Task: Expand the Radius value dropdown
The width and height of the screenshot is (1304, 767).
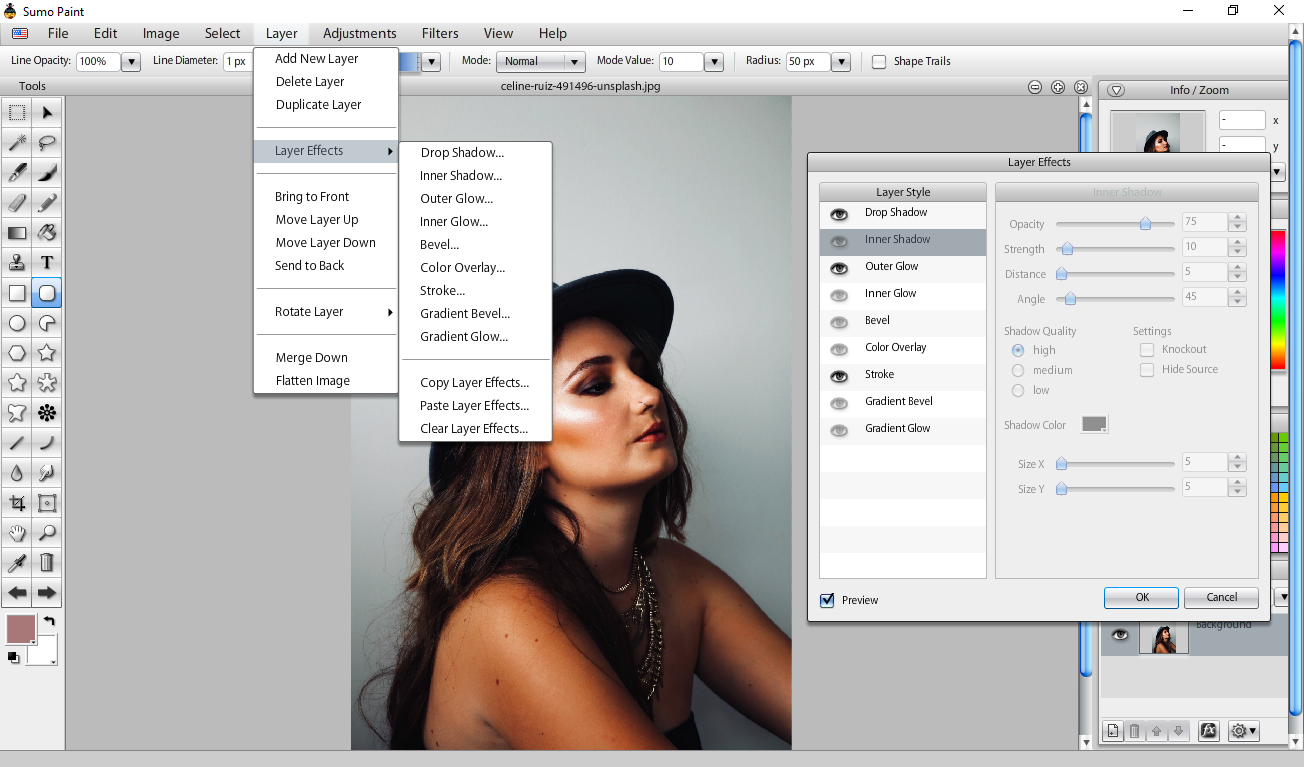Action: pyautogui.click(x=840, y=61)
